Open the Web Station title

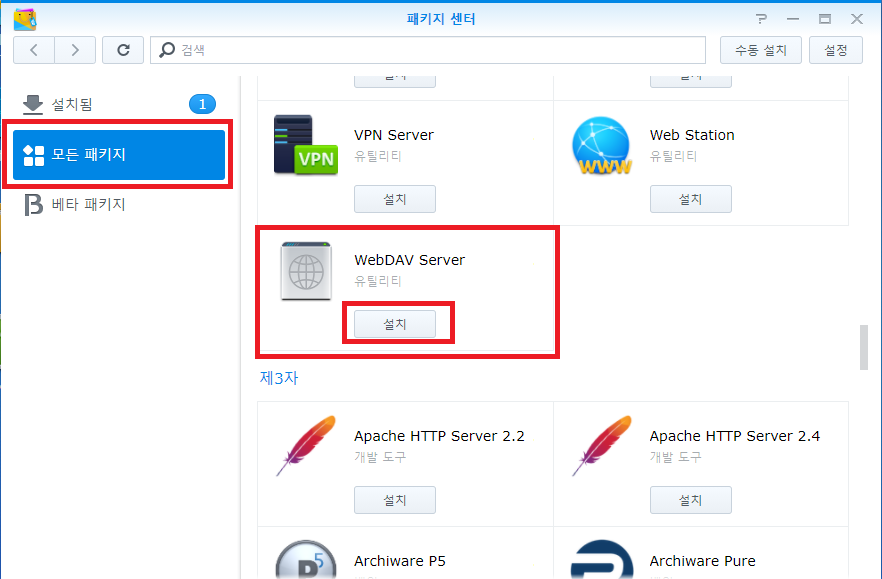(x=692, y=135)
